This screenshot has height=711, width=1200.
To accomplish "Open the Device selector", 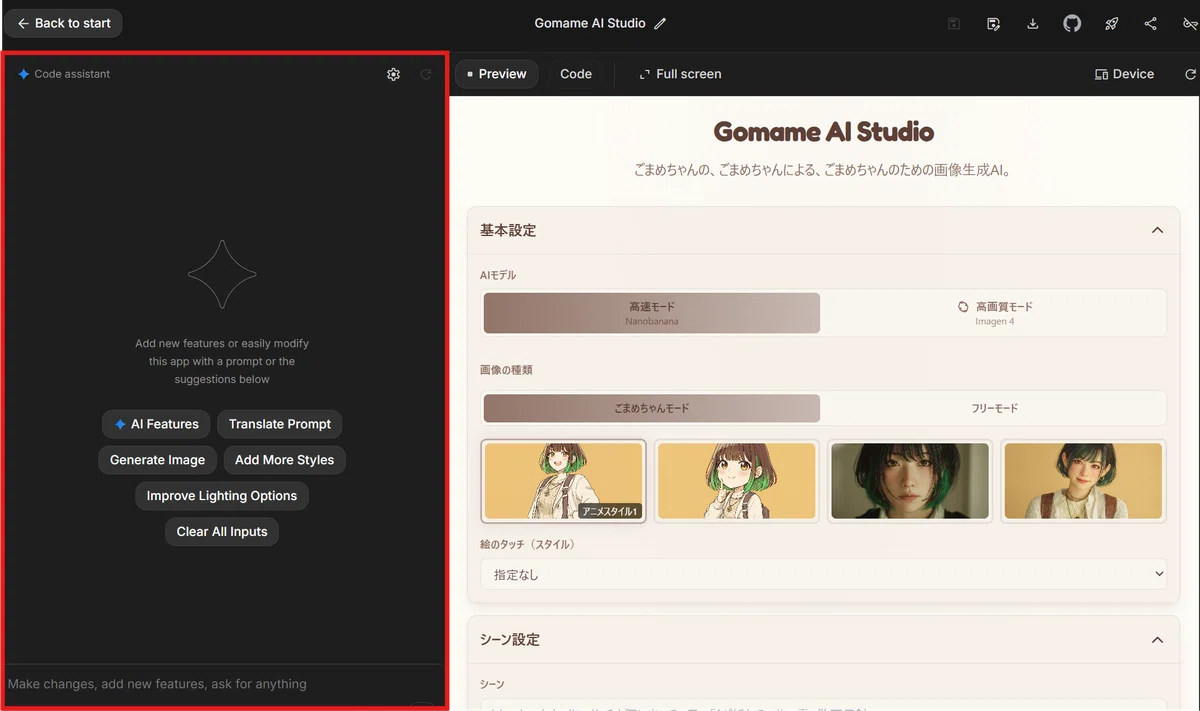I will point(1125,74).
